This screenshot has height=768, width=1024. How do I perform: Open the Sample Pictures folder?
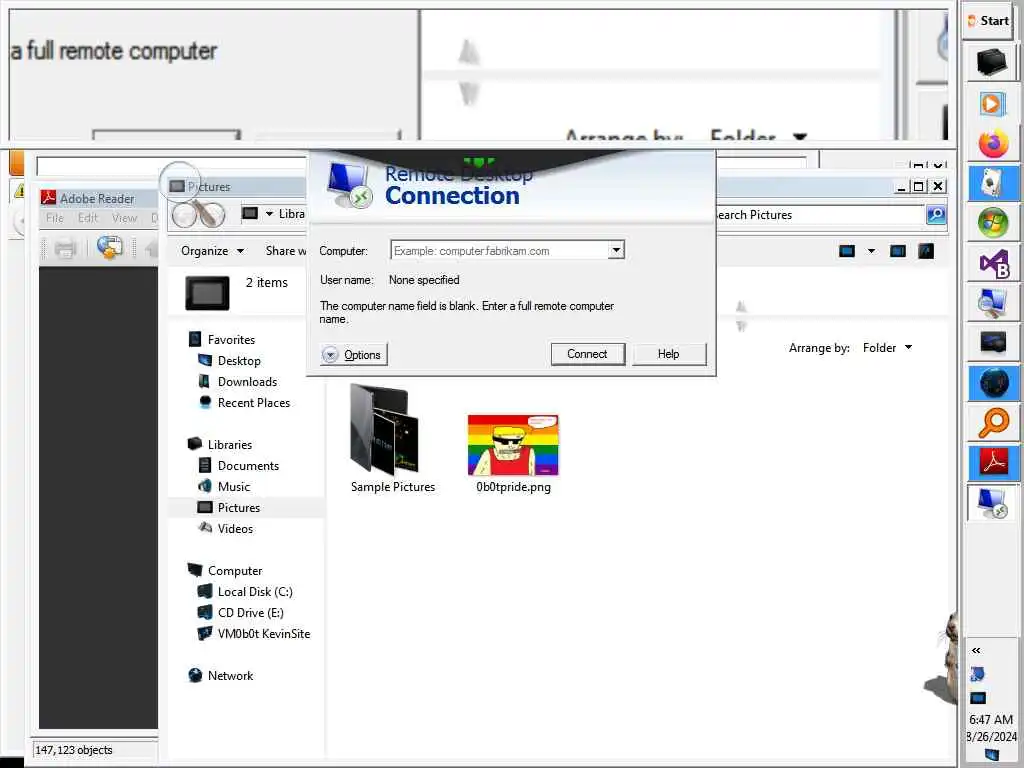click(x=392, y=438)
